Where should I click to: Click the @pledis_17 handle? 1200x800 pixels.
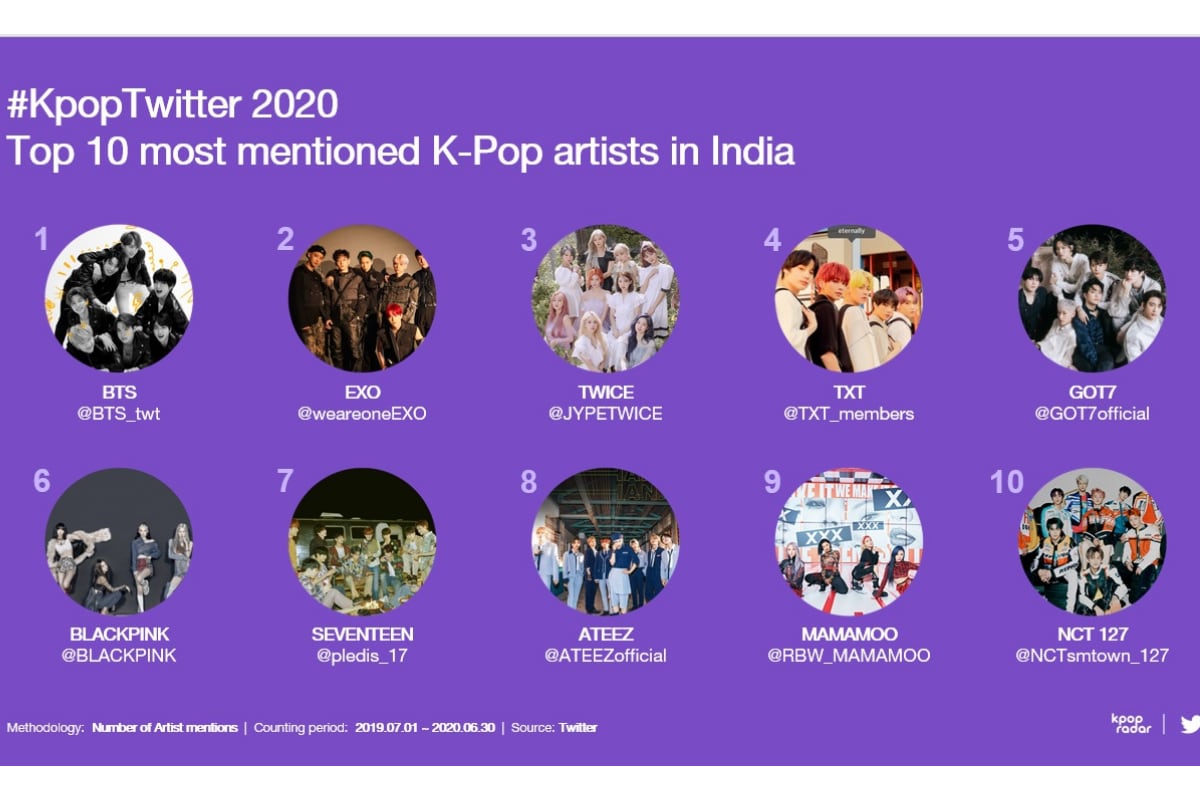362,656
